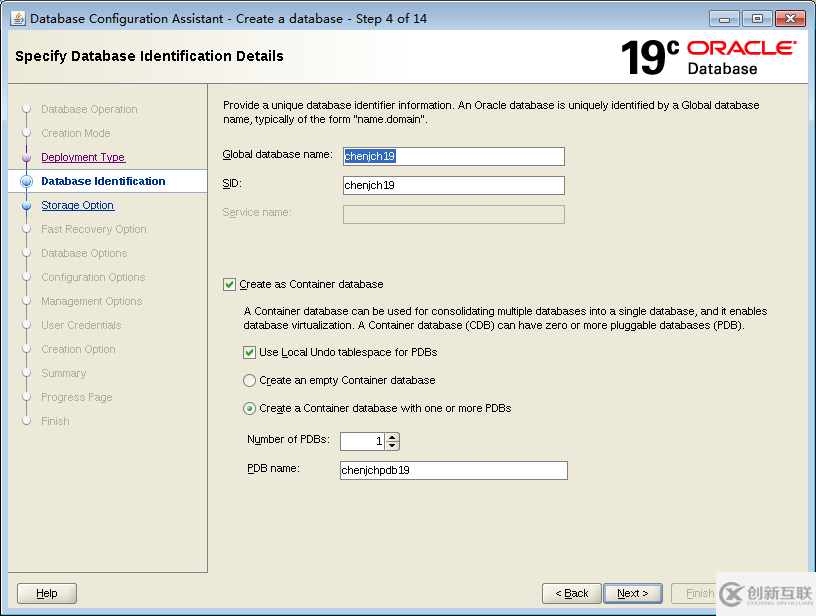Viewport: 816px width, 616px height.
Task: Click the Specify Database Identification Details heading
Action: pos(149,56)
